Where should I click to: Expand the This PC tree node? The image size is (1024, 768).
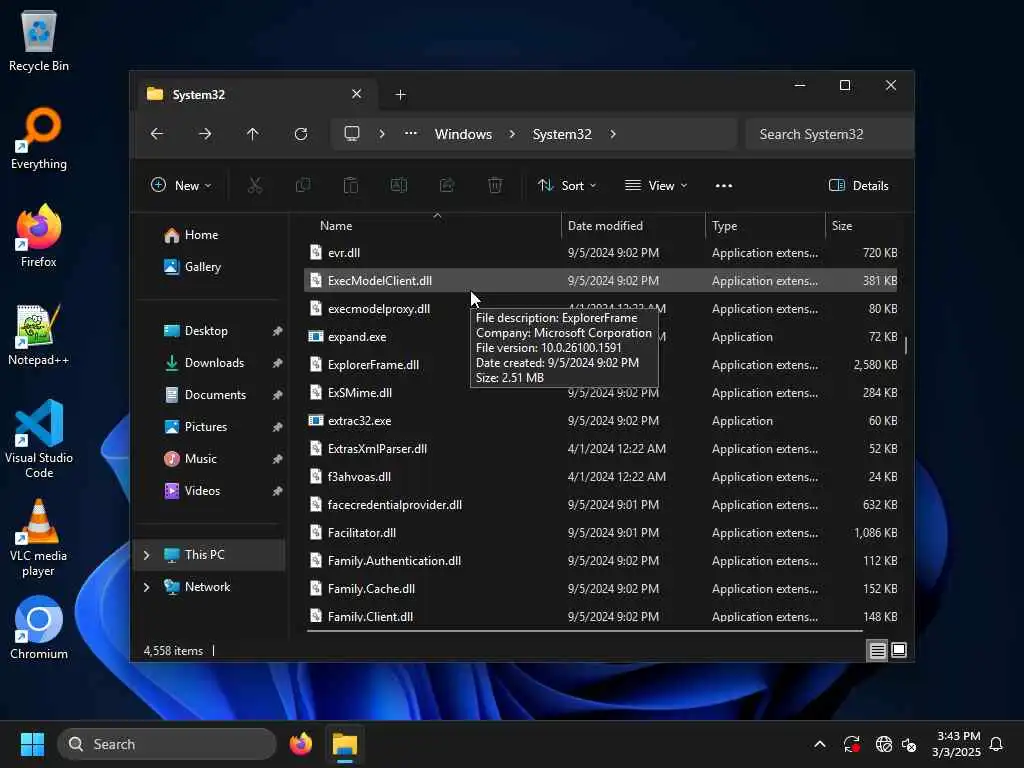point(146,555)
